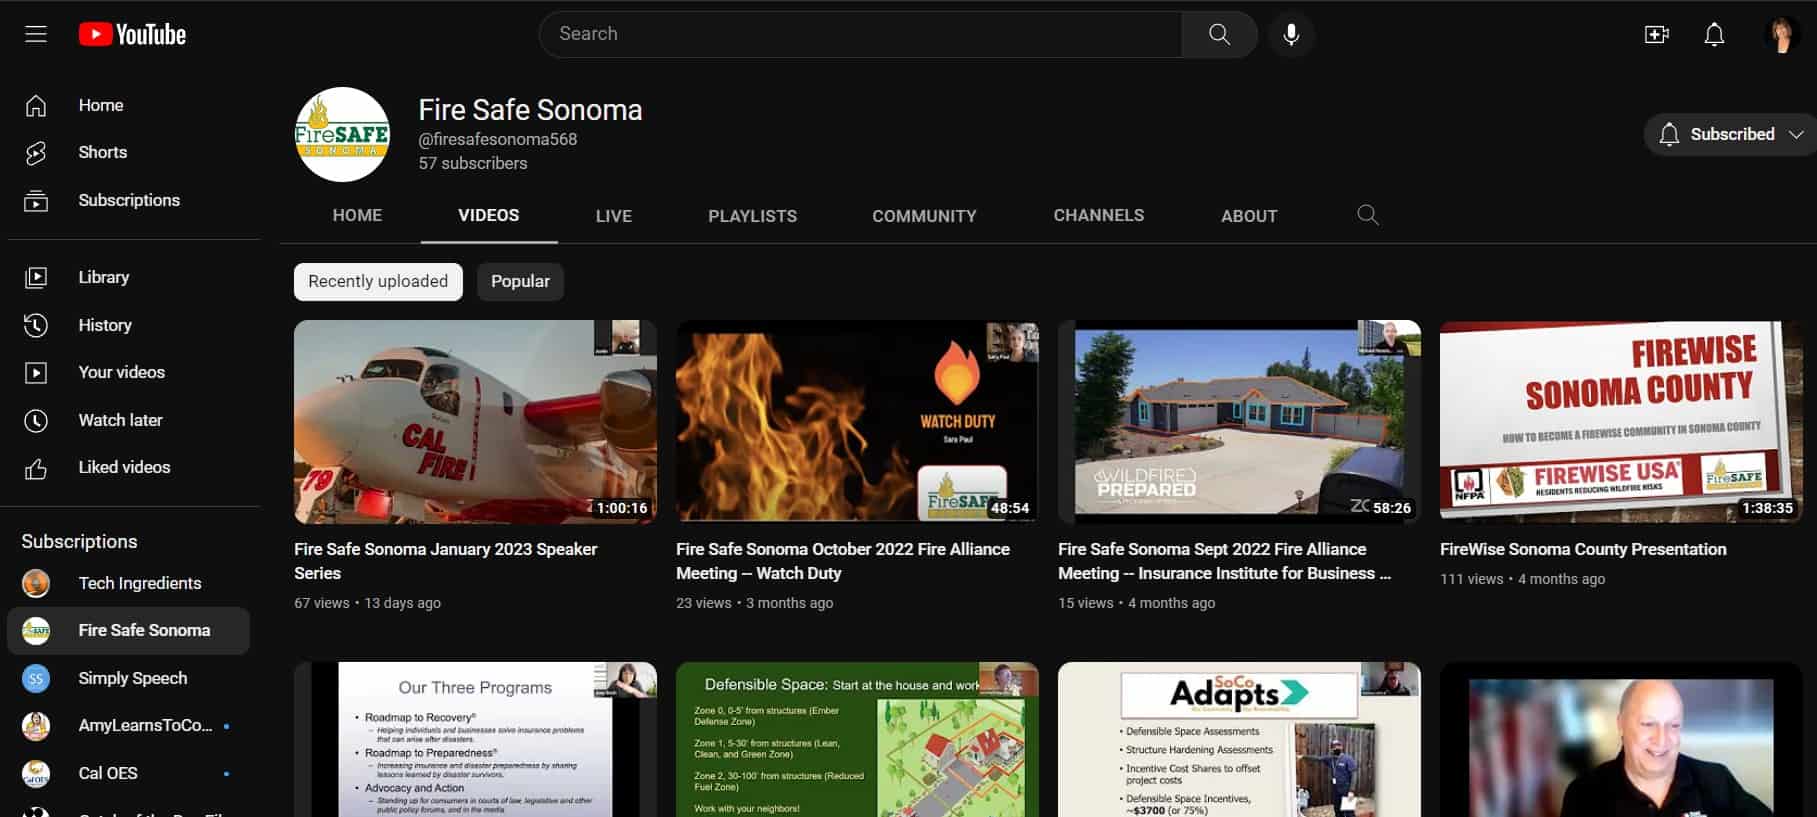Open the notifications bell
The width and height of the screenshot is (1817, 817).
pos(1714,34)
